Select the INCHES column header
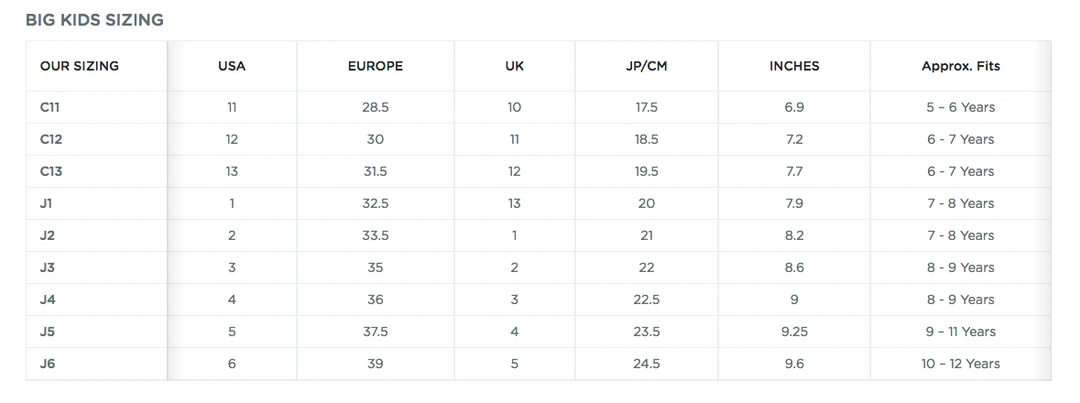Image resolution: width=1080 pixels, height=403 pixels. pyautogui.click(x=794, y=66)
